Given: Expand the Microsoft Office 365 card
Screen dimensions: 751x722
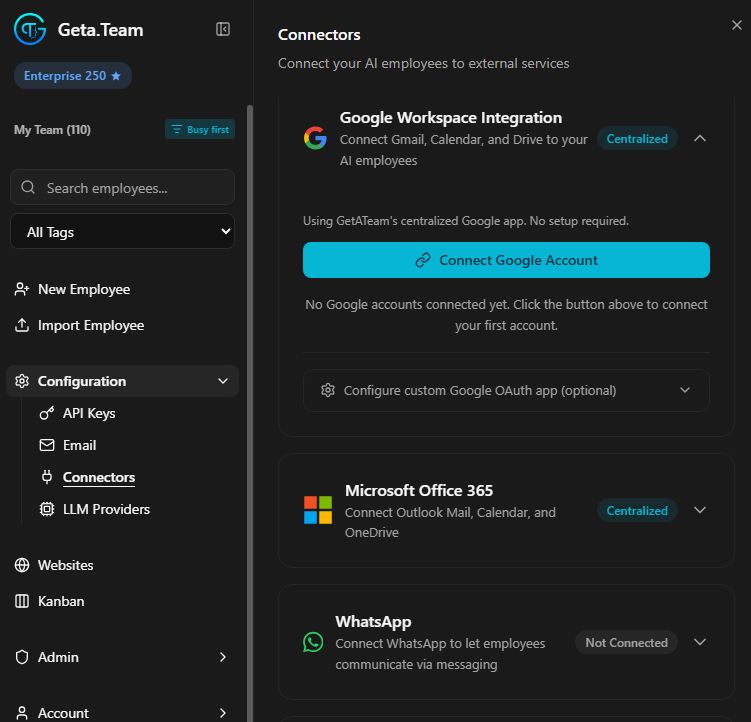Looking at the screenshot, I should 700,510.
